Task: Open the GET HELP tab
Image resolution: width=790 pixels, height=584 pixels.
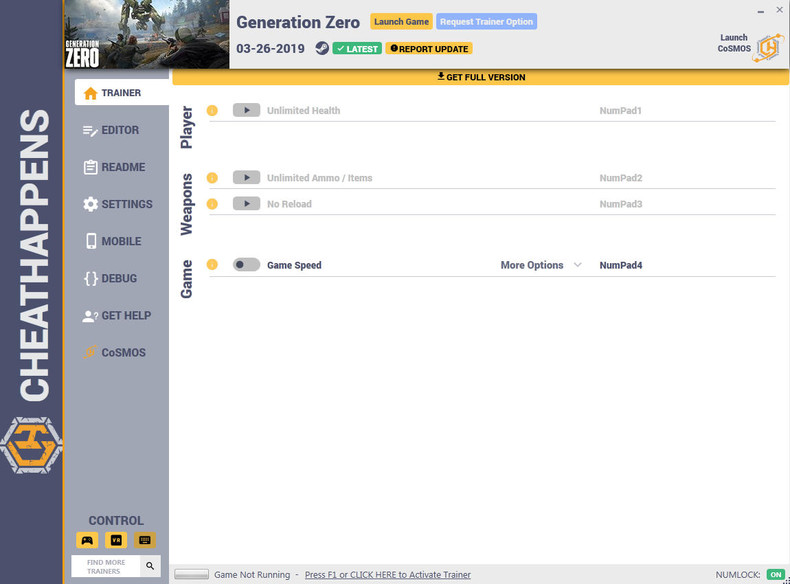Action: [x=119, y=316]
